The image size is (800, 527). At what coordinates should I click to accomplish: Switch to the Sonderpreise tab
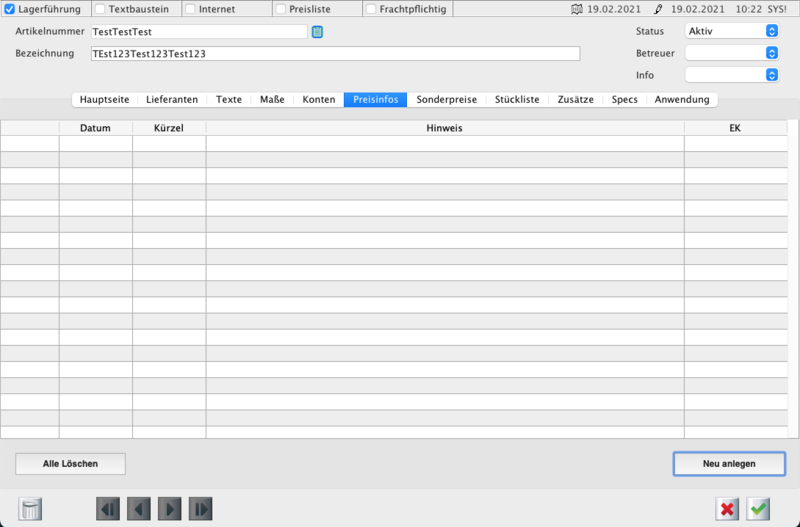447,100
